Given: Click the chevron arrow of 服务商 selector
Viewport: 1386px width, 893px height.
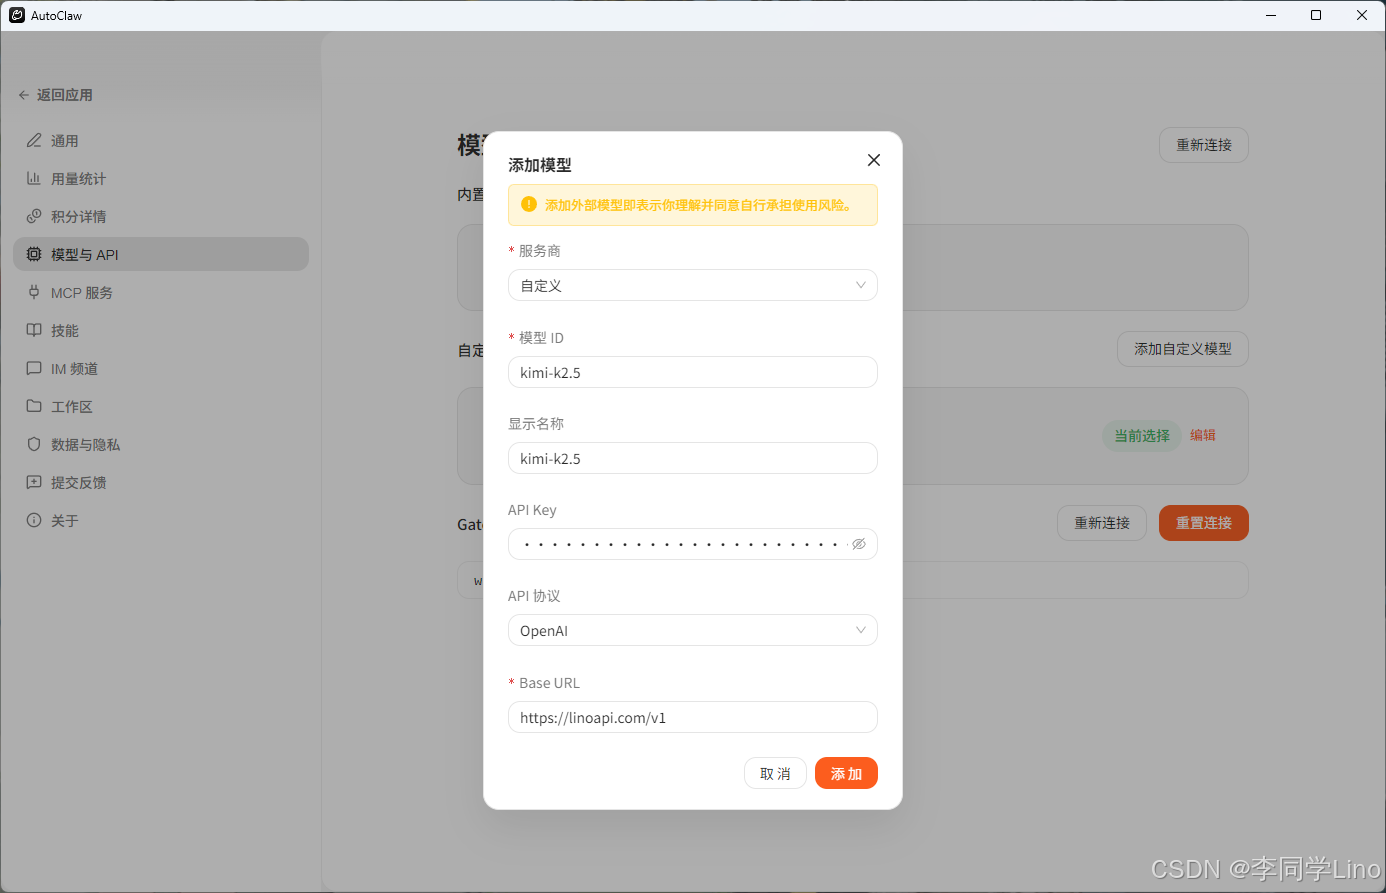Looking at the screenshot, I should (x=861, y=285).
